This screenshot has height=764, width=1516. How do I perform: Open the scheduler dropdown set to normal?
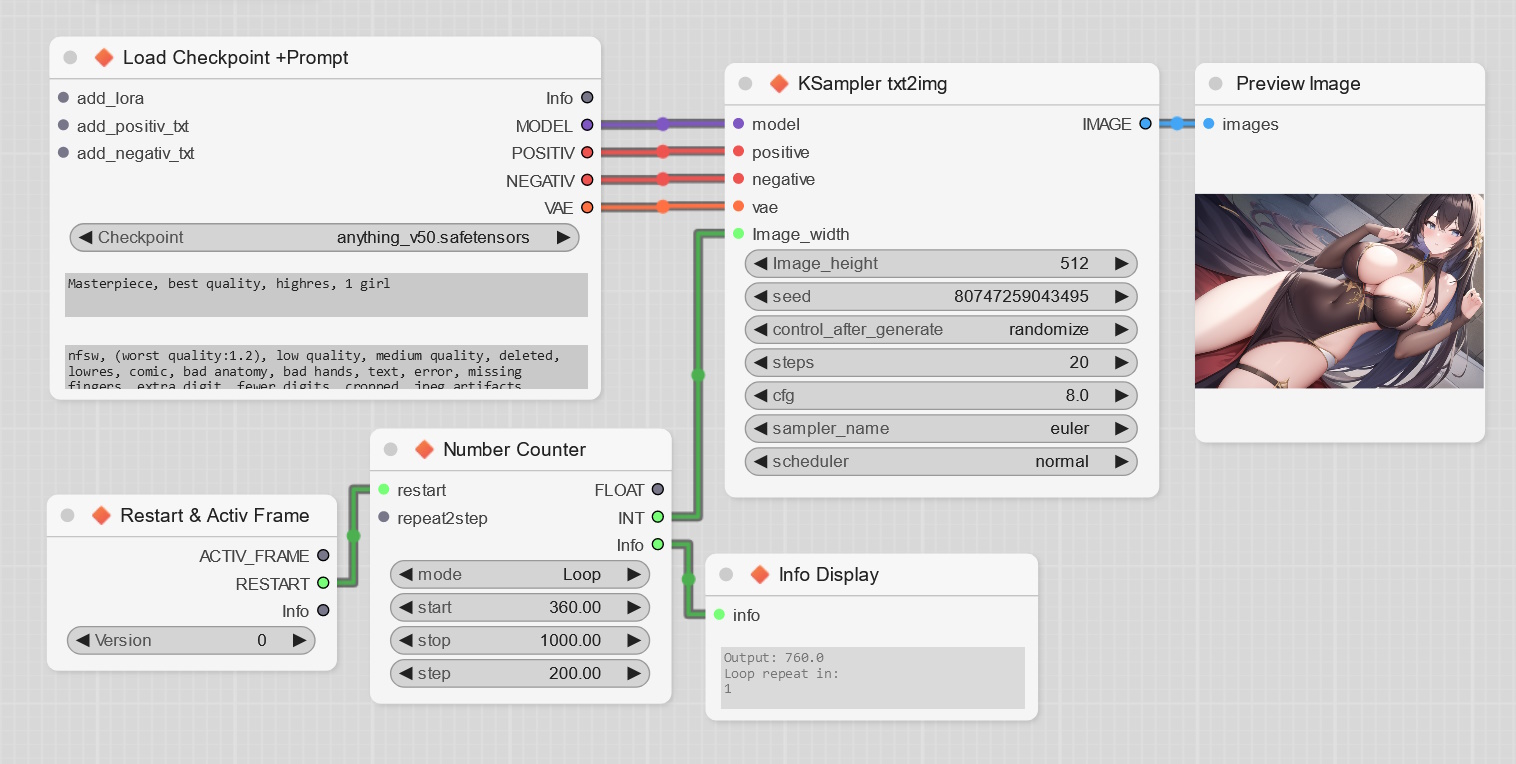point(940,462)
